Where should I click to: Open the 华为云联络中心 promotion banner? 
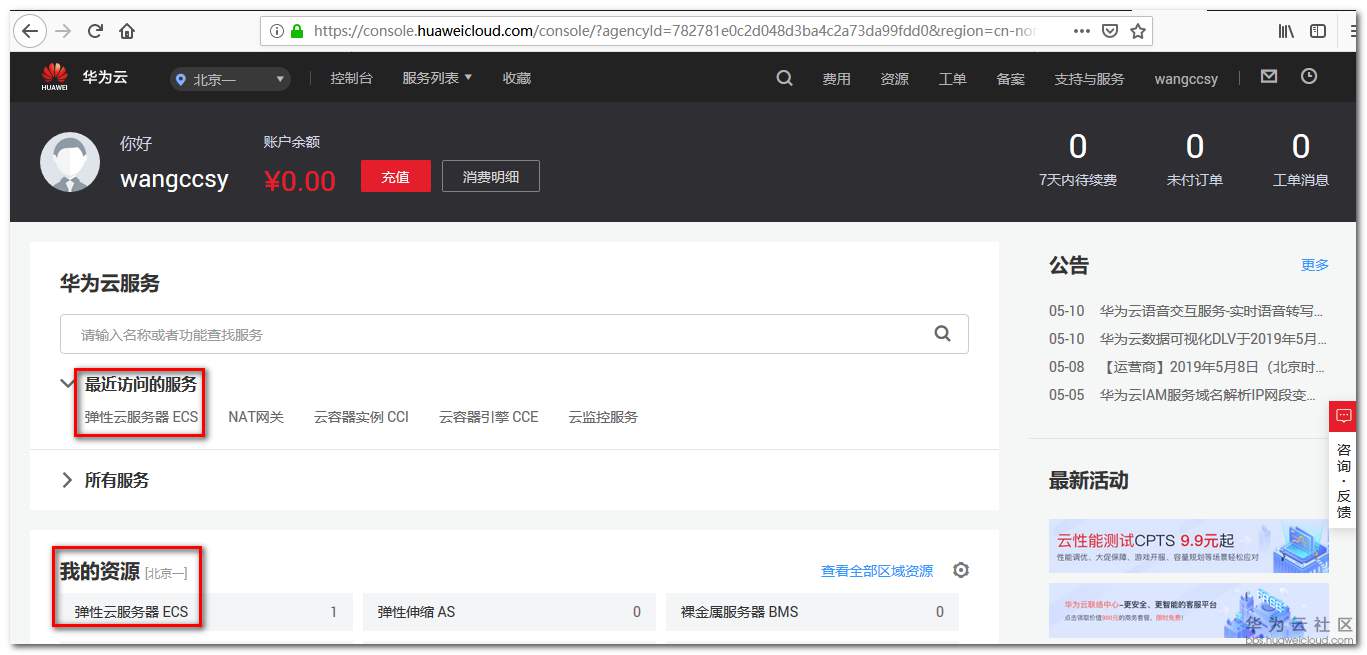point(1189,611)
